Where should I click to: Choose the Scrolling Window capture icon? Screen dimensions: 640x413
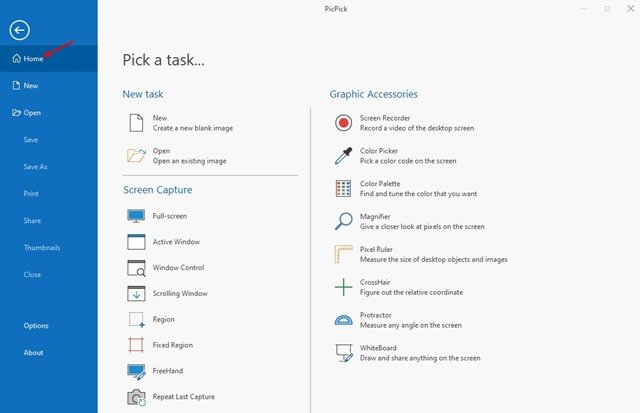point(137,293)
